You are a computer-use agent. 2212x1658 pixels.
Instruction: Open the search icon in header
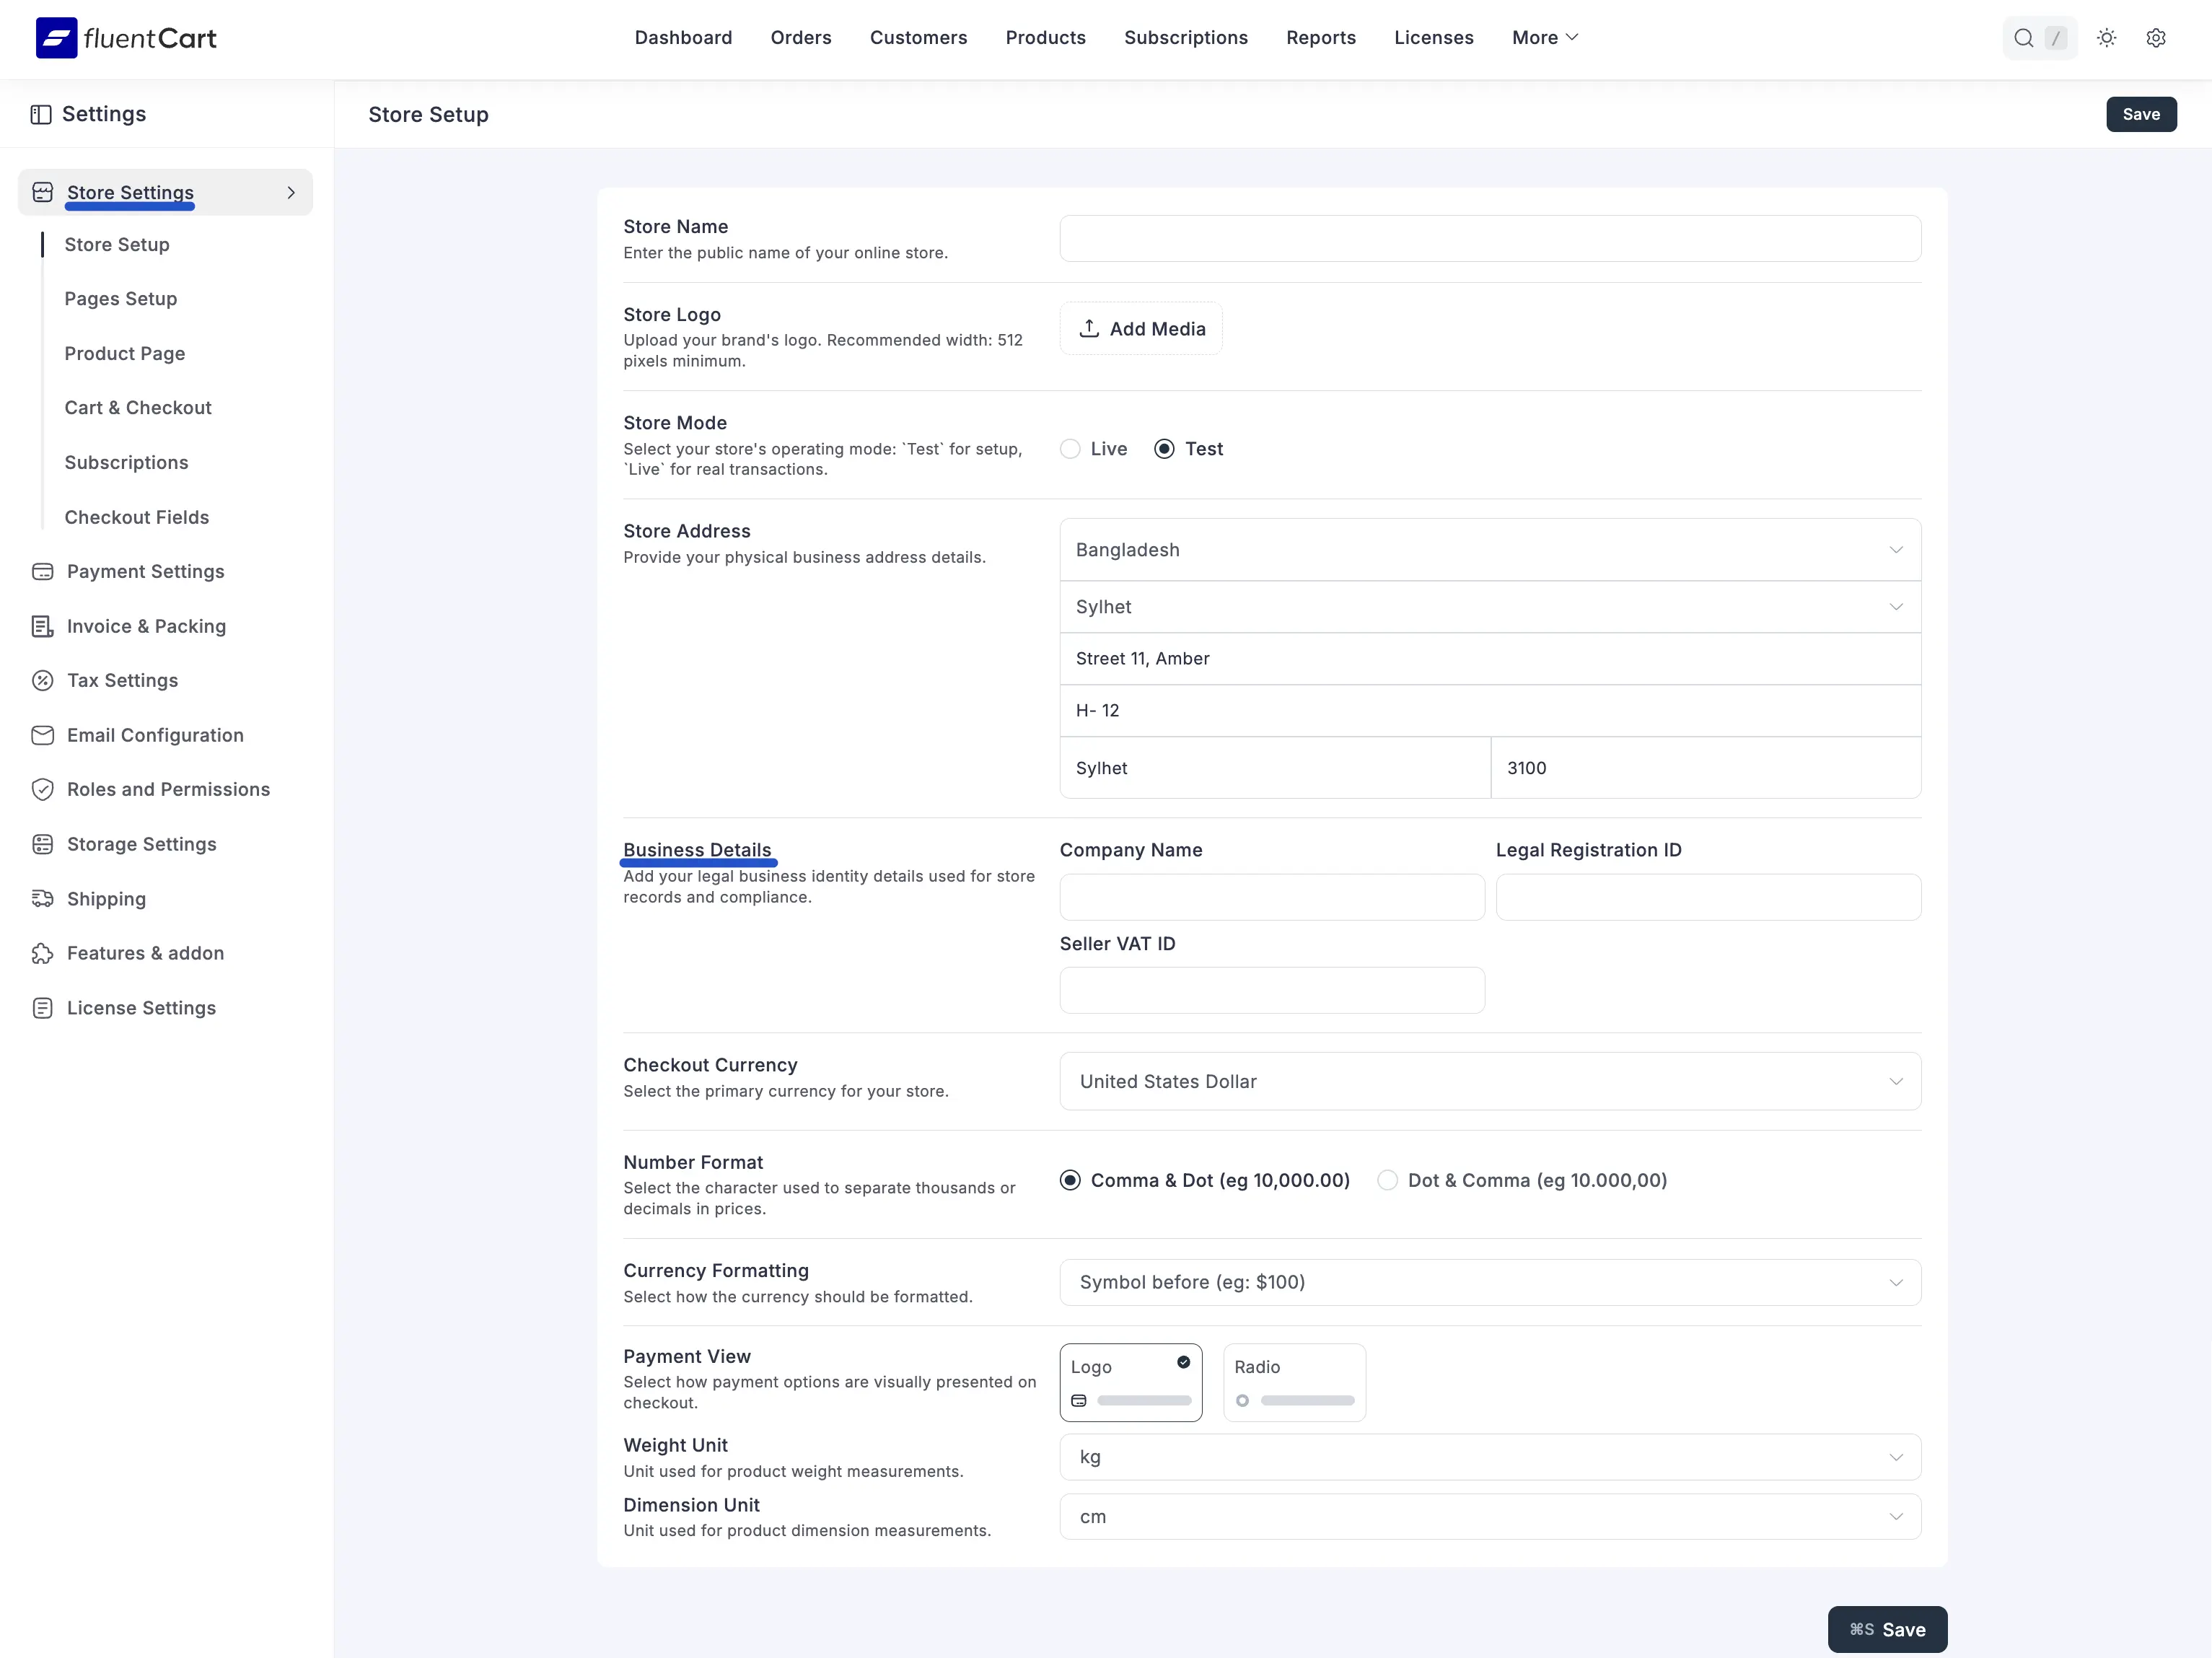click(2023, 38)
